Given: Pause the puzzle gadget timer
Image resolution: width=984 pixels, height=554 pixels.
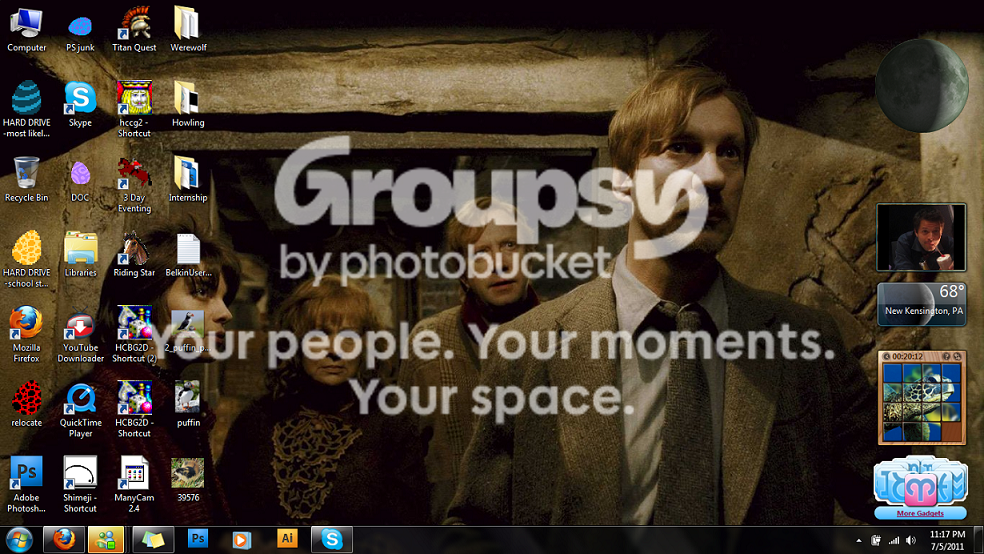Looking at the screenshot, I should (x=886, y=356).
